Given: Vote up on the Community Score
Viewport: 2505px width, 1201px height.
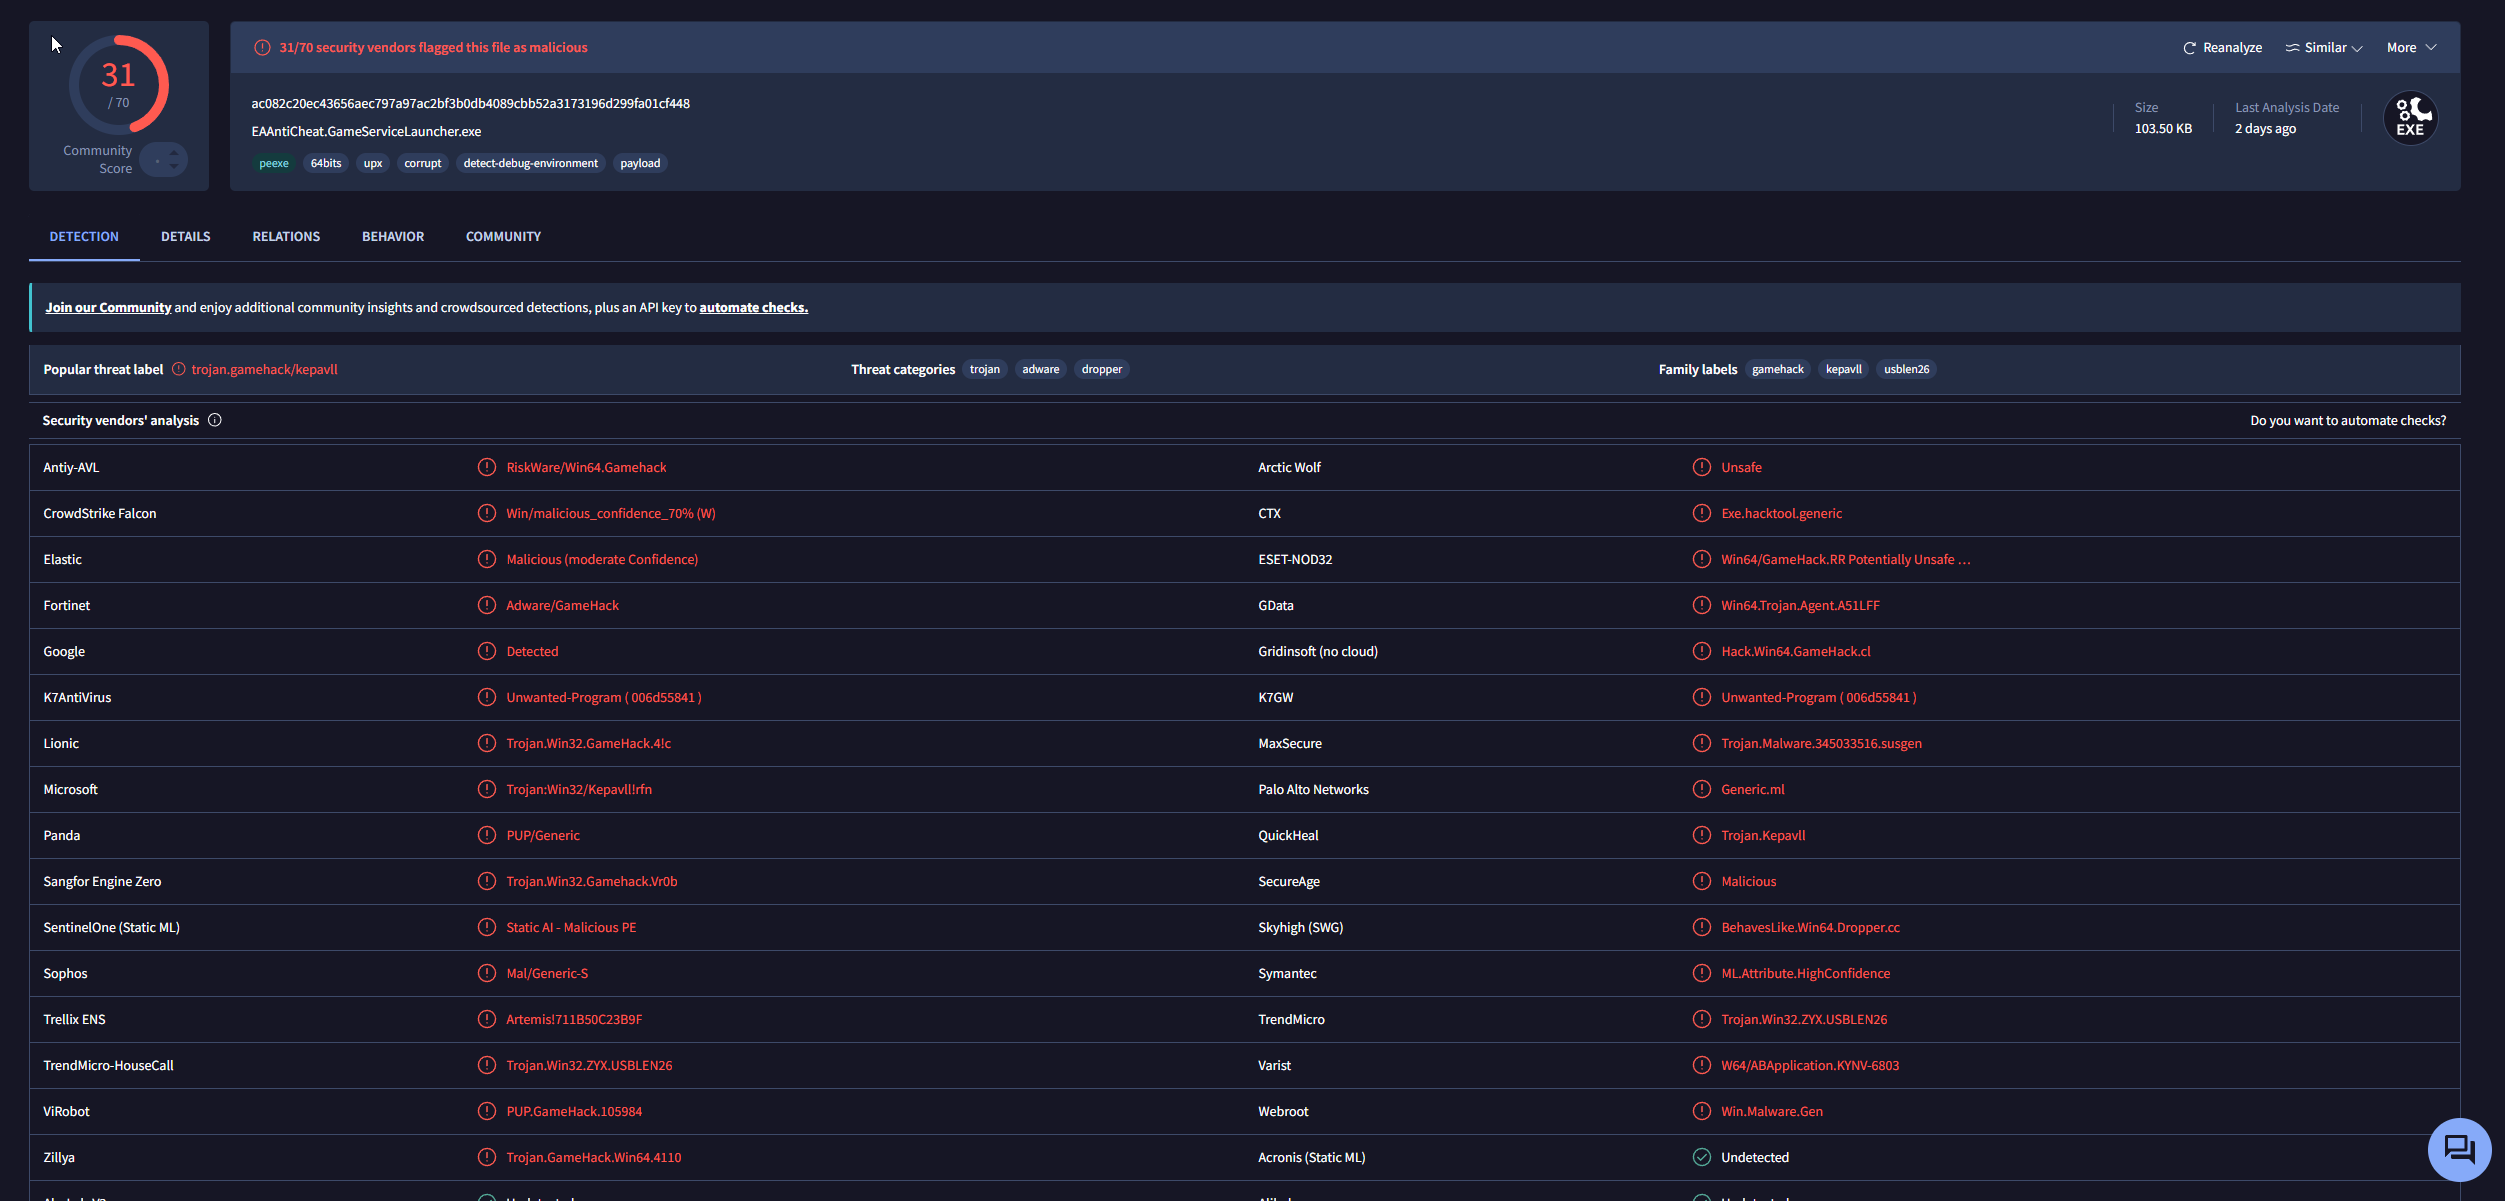Looking at the screenshot, I should tap(174, 153).
